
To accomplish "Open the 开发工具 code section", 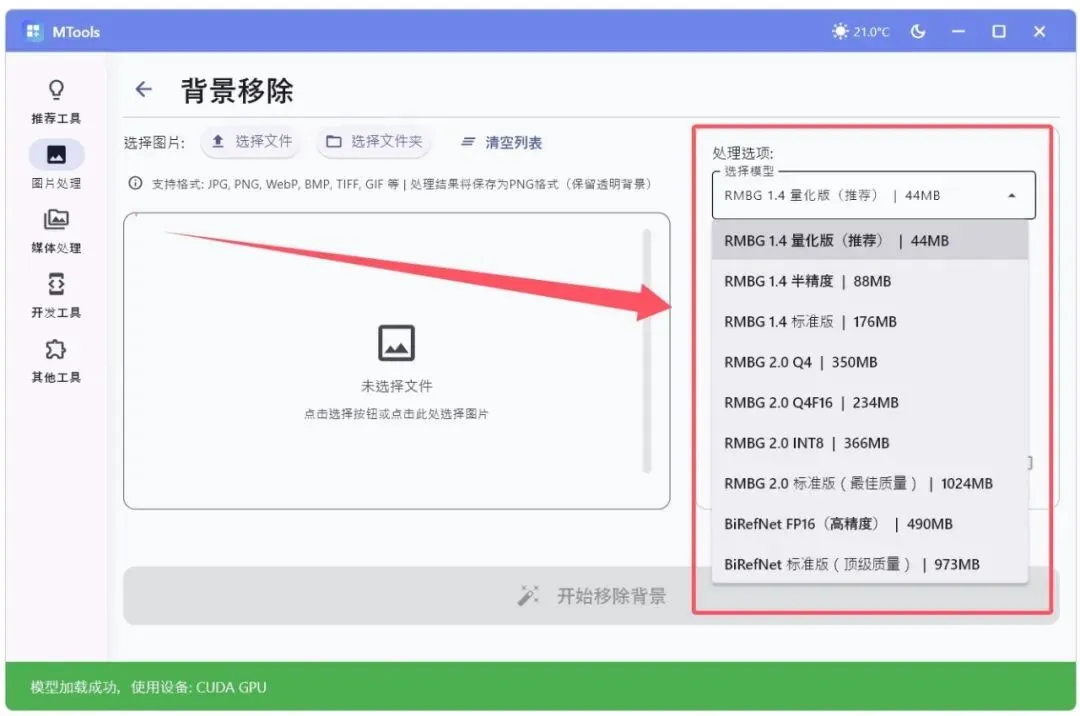I will 56,295.
